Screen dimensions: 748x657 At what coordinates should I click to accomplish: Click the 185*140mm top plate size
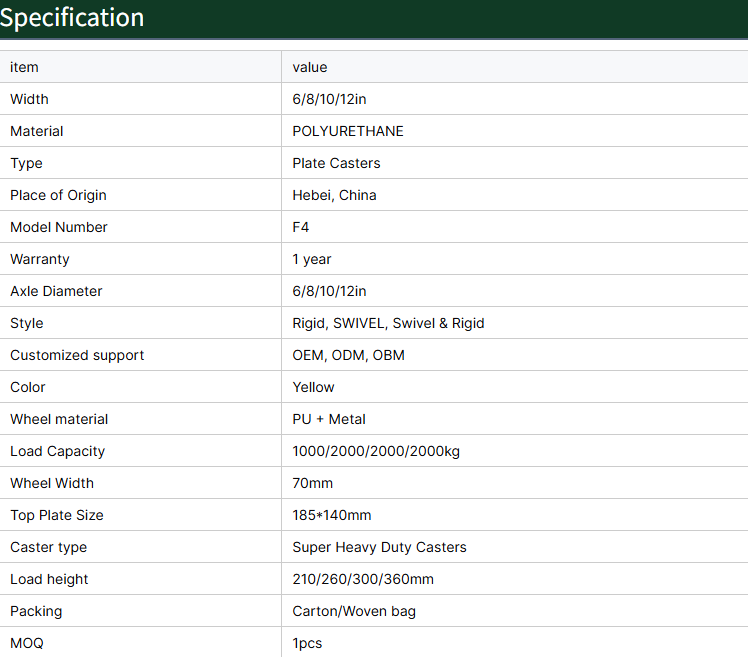pyautogui.click(x=332, y=515)
